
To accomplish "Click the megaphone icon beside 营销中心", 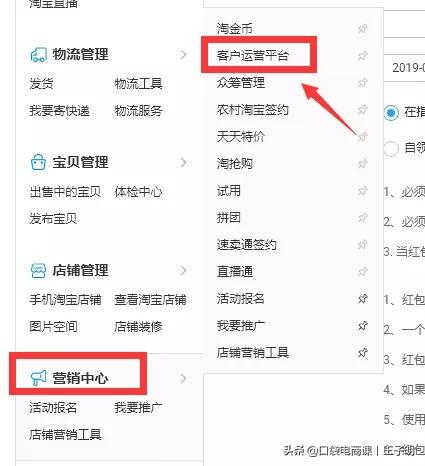I will click(38, 379).
